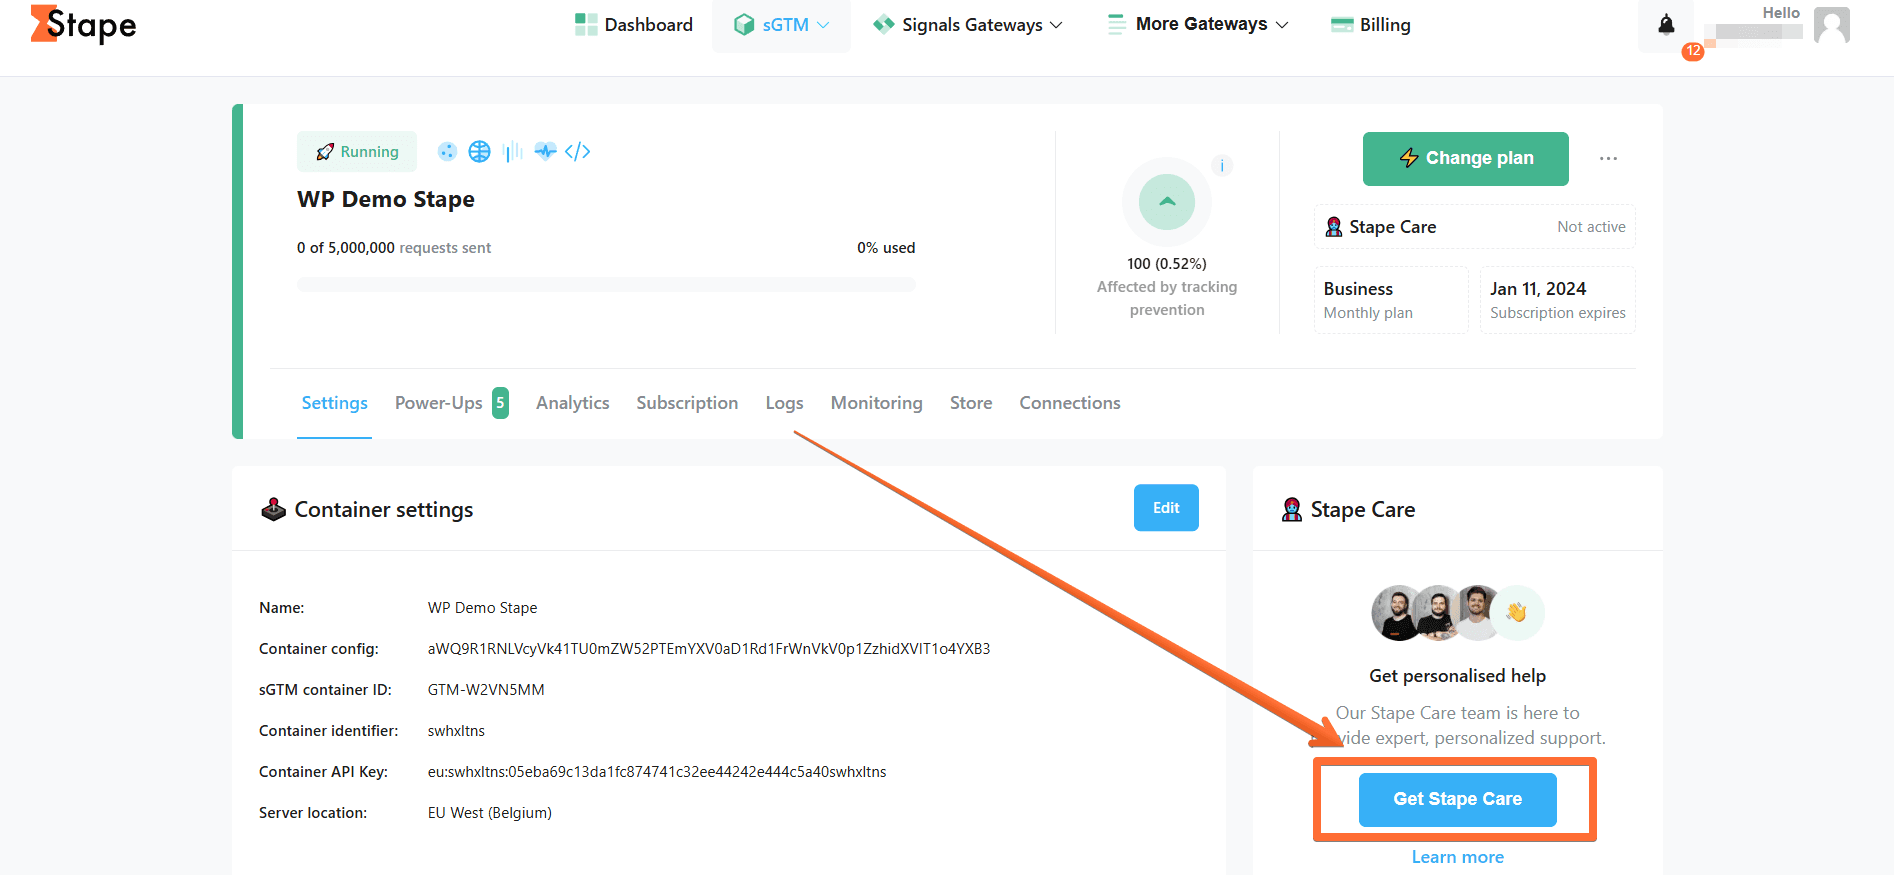
Task: Switch to the Power-Ups tab
Action: pyautogui.click(x=451, y=403)
